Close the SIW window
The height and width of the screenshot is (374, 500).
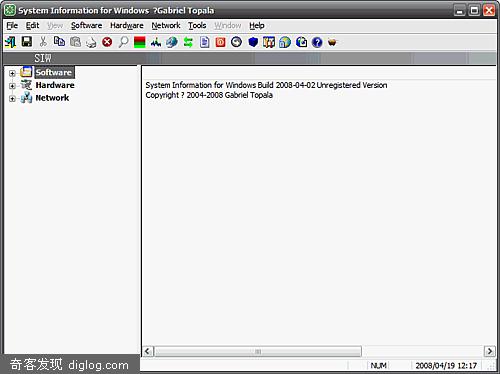click(x=489, y=11)
